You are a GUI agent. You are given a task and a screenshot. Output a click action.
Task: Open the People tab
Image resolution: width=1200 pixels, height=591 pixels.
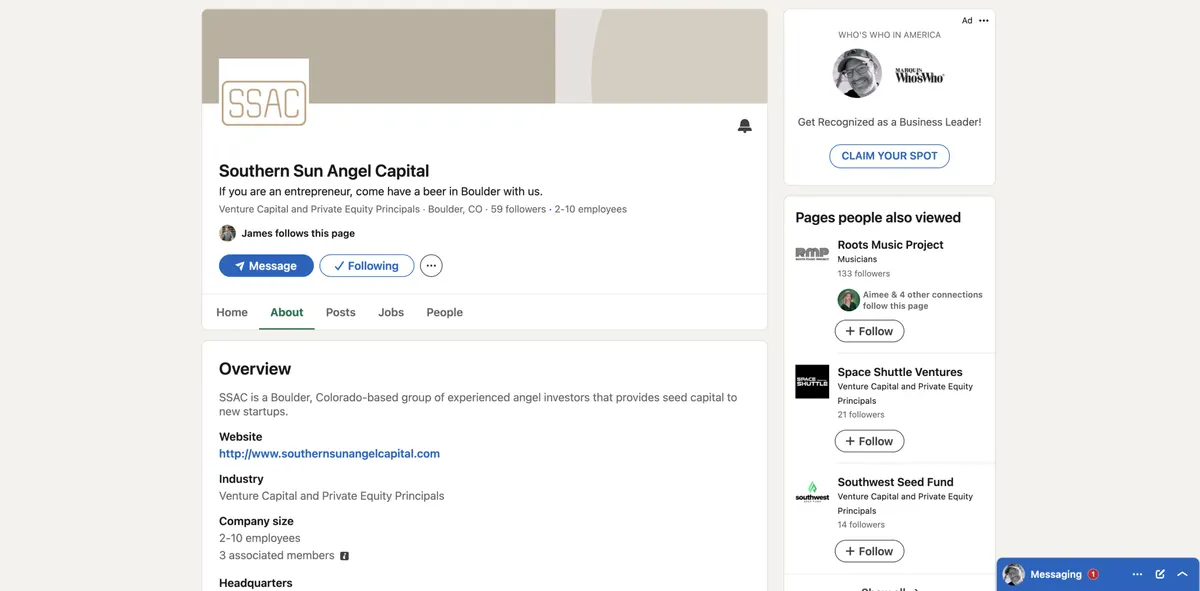click(445, 312)
